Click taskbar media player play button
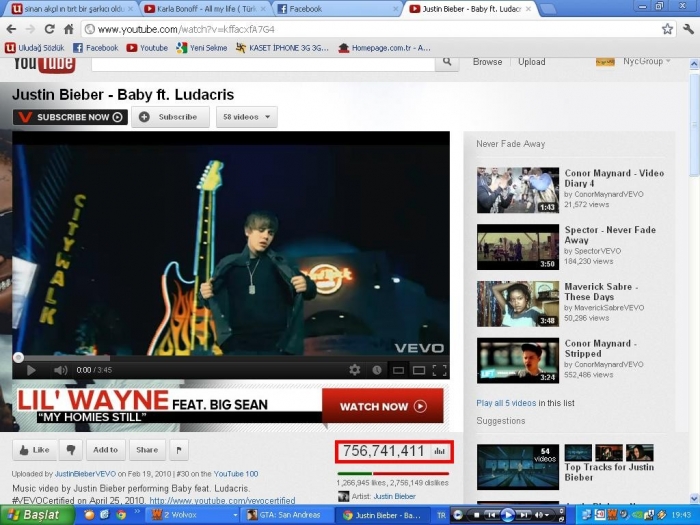This screenshot has width=700, height=525. pos(507,515)
